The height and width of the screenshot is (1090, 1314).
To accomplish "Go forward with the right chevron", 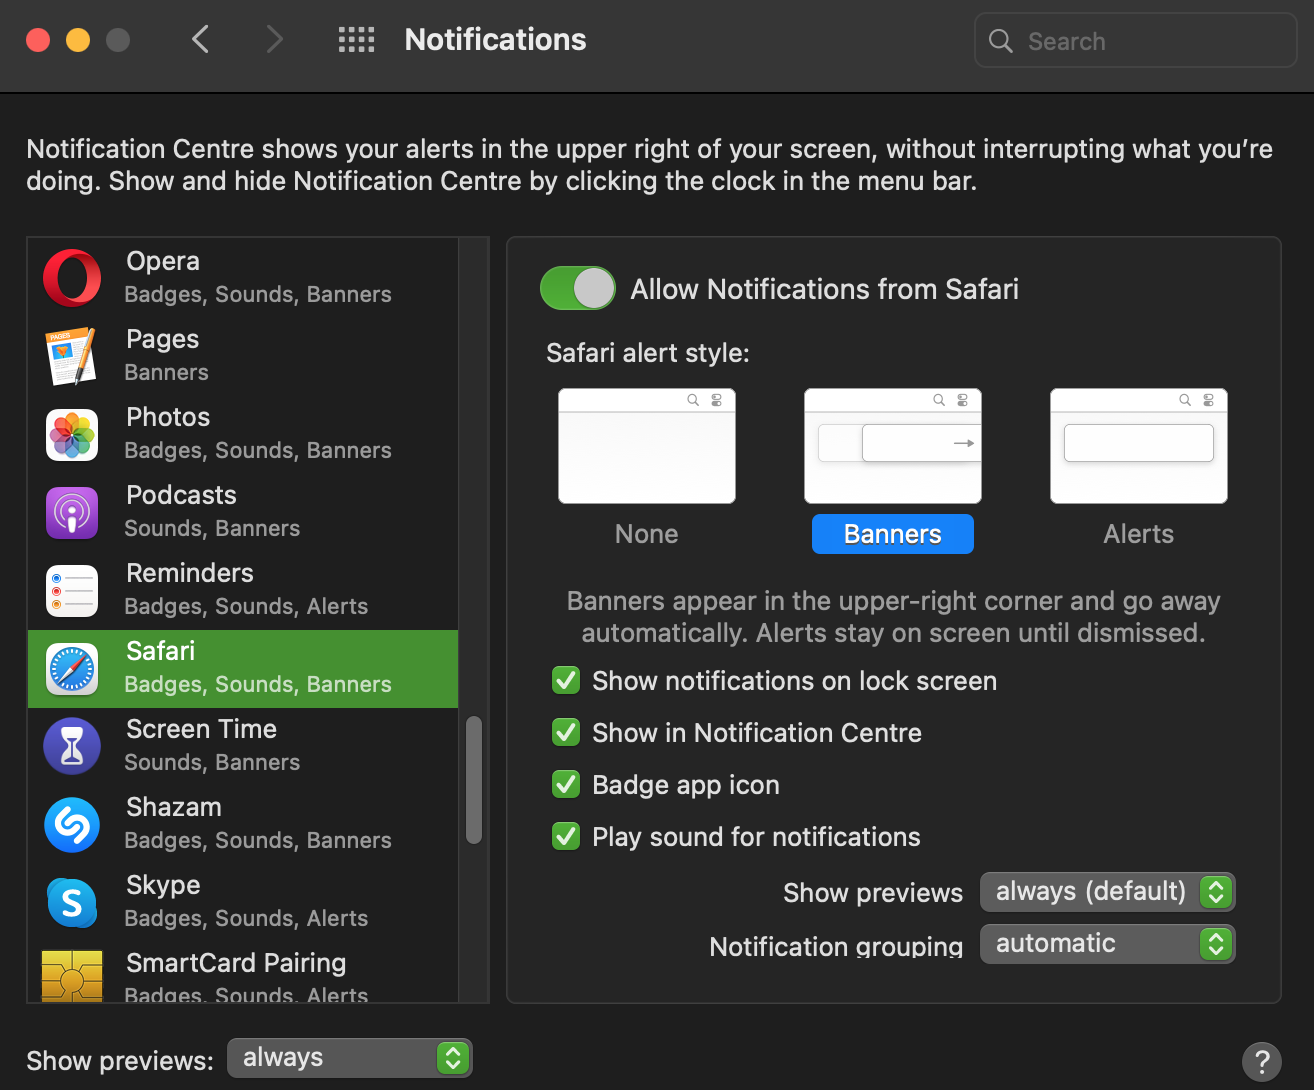I will click(274, 39).
